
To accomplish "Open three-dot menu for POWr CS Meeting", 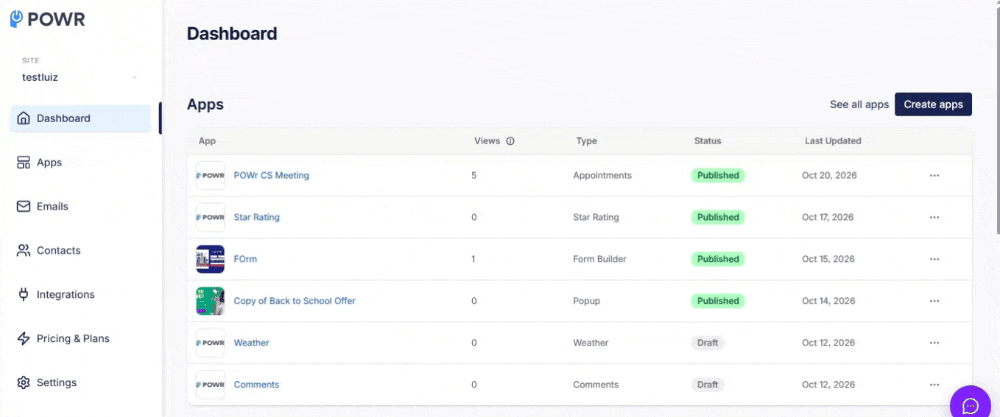I will click(x=934, y=175).
